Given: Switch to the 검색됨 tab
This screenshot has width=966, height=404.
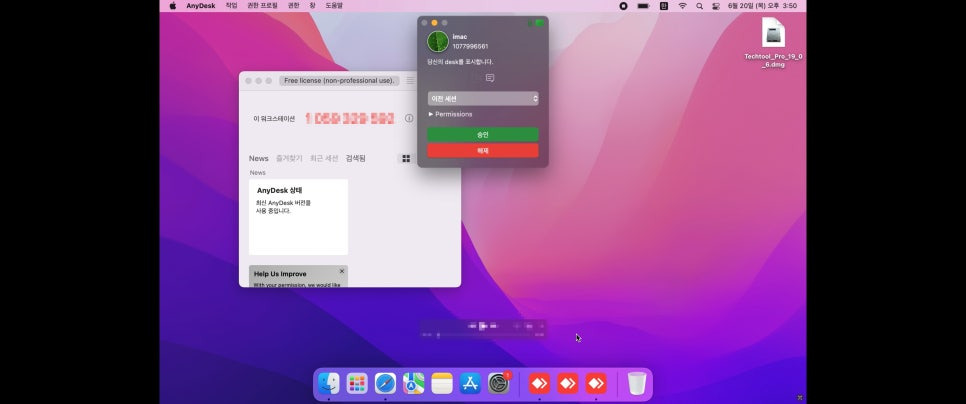Looking at the screenshot, I should coord(355,158).
